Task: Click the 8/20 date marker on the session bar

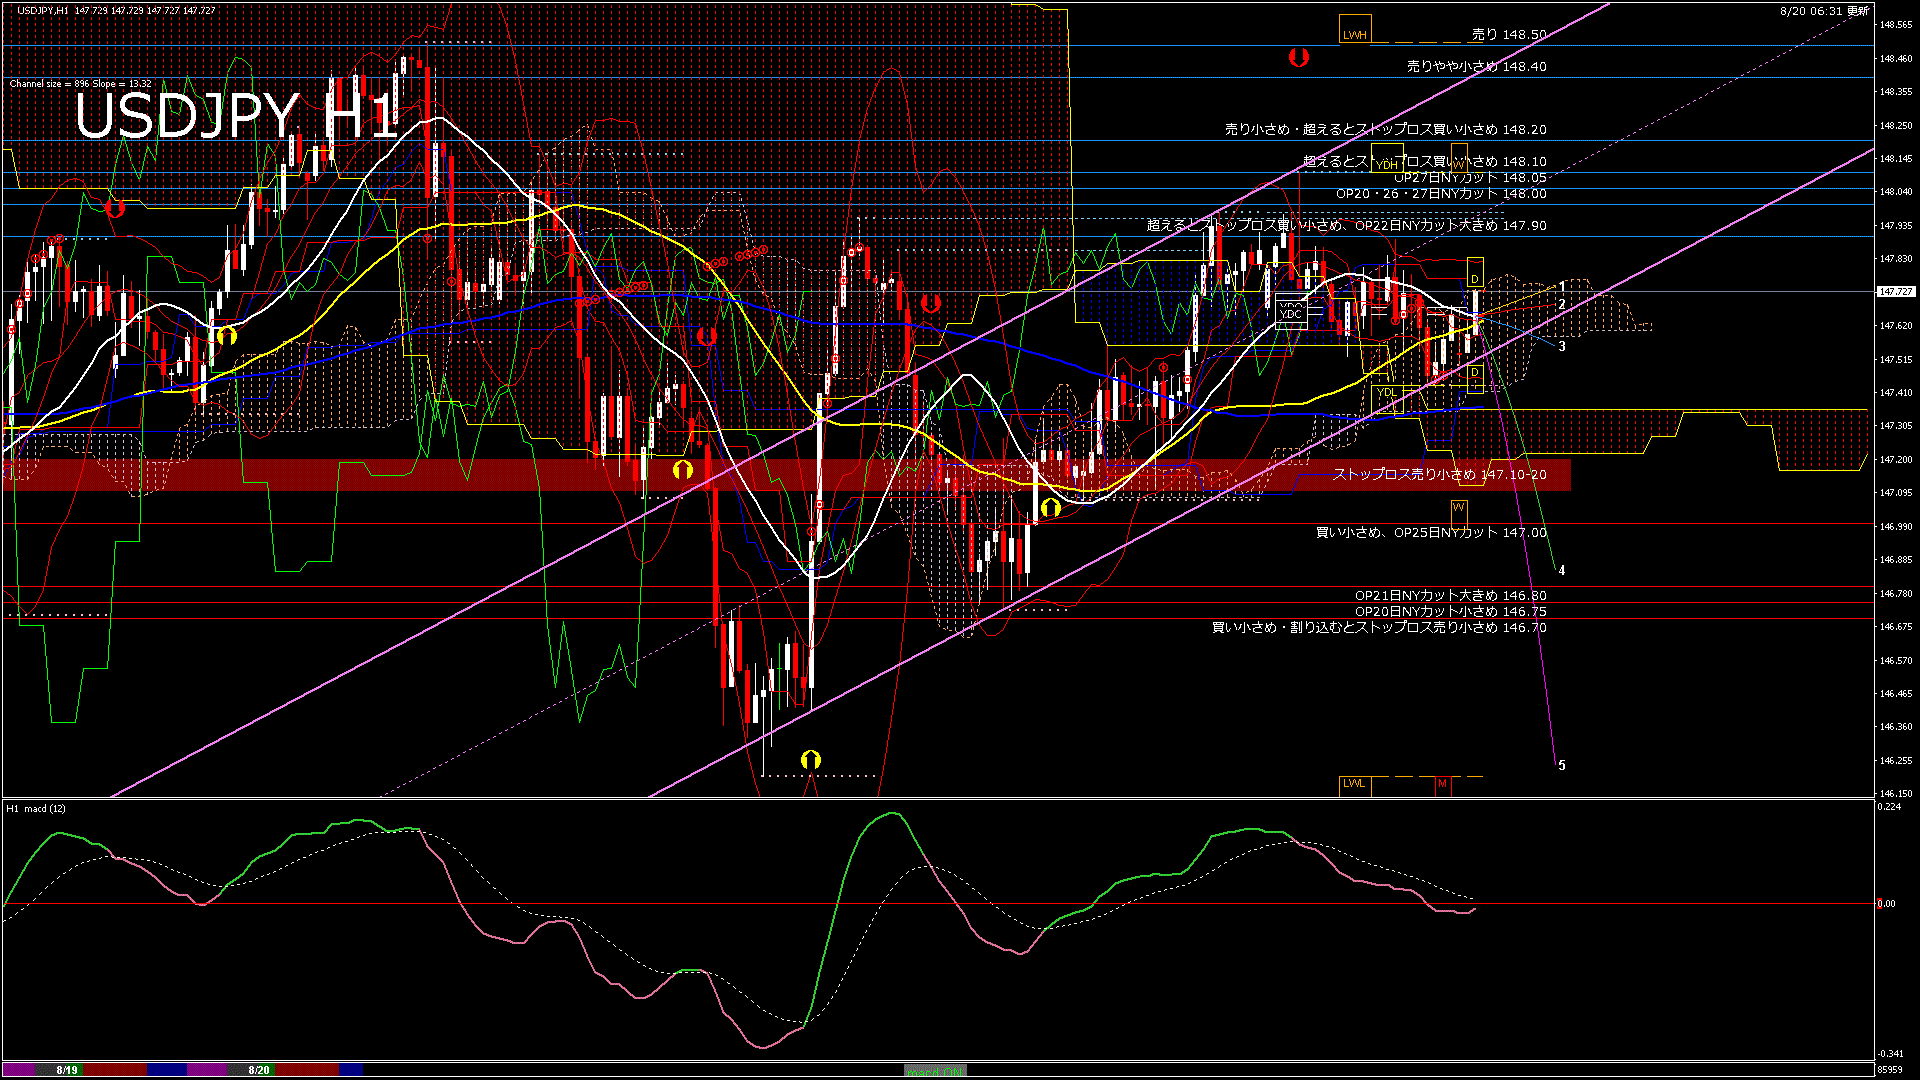Action: (259, 1070)
